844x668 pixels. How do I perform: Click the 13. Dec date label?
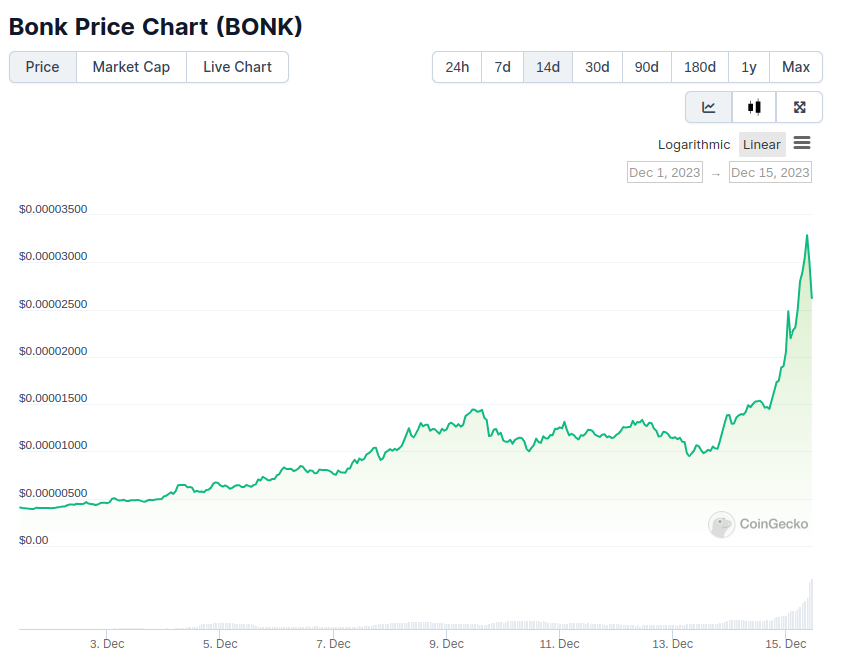tap(672, 644)
